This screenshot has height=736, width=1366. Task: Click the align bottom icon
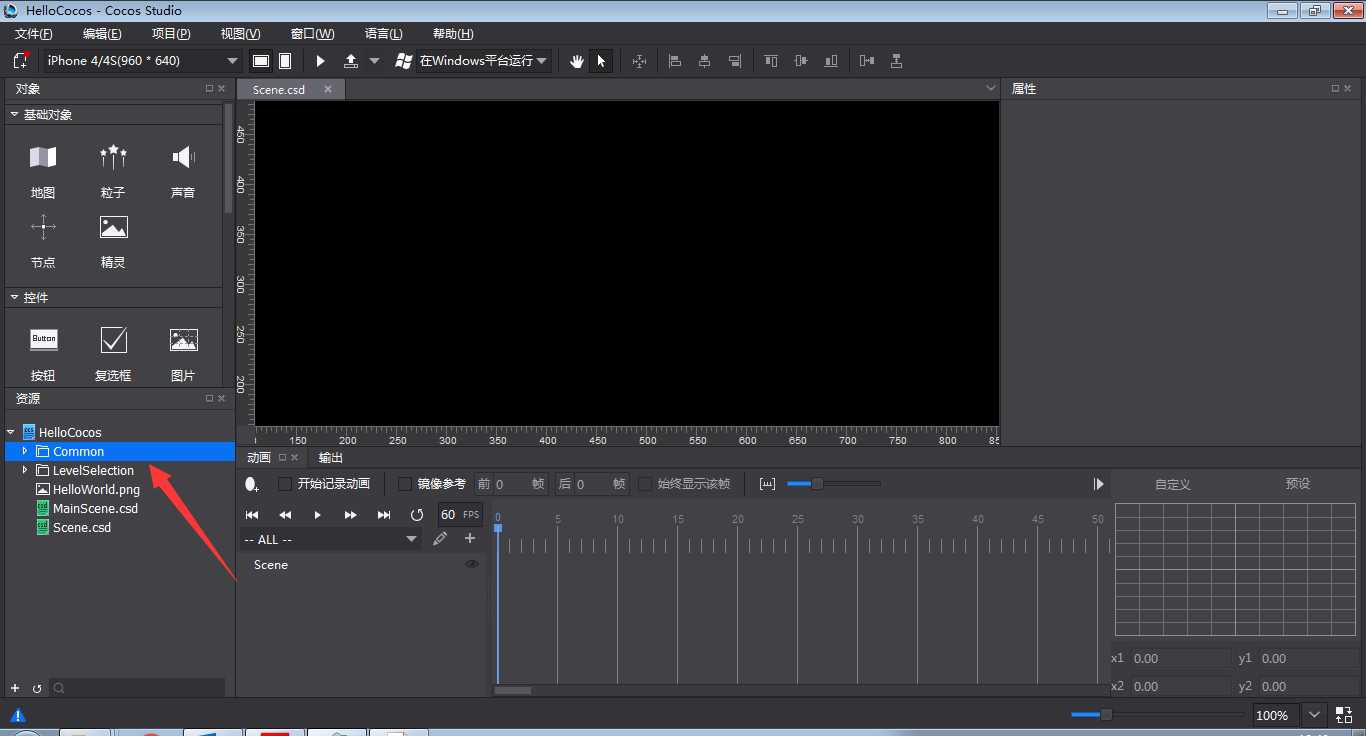point(831,61)
